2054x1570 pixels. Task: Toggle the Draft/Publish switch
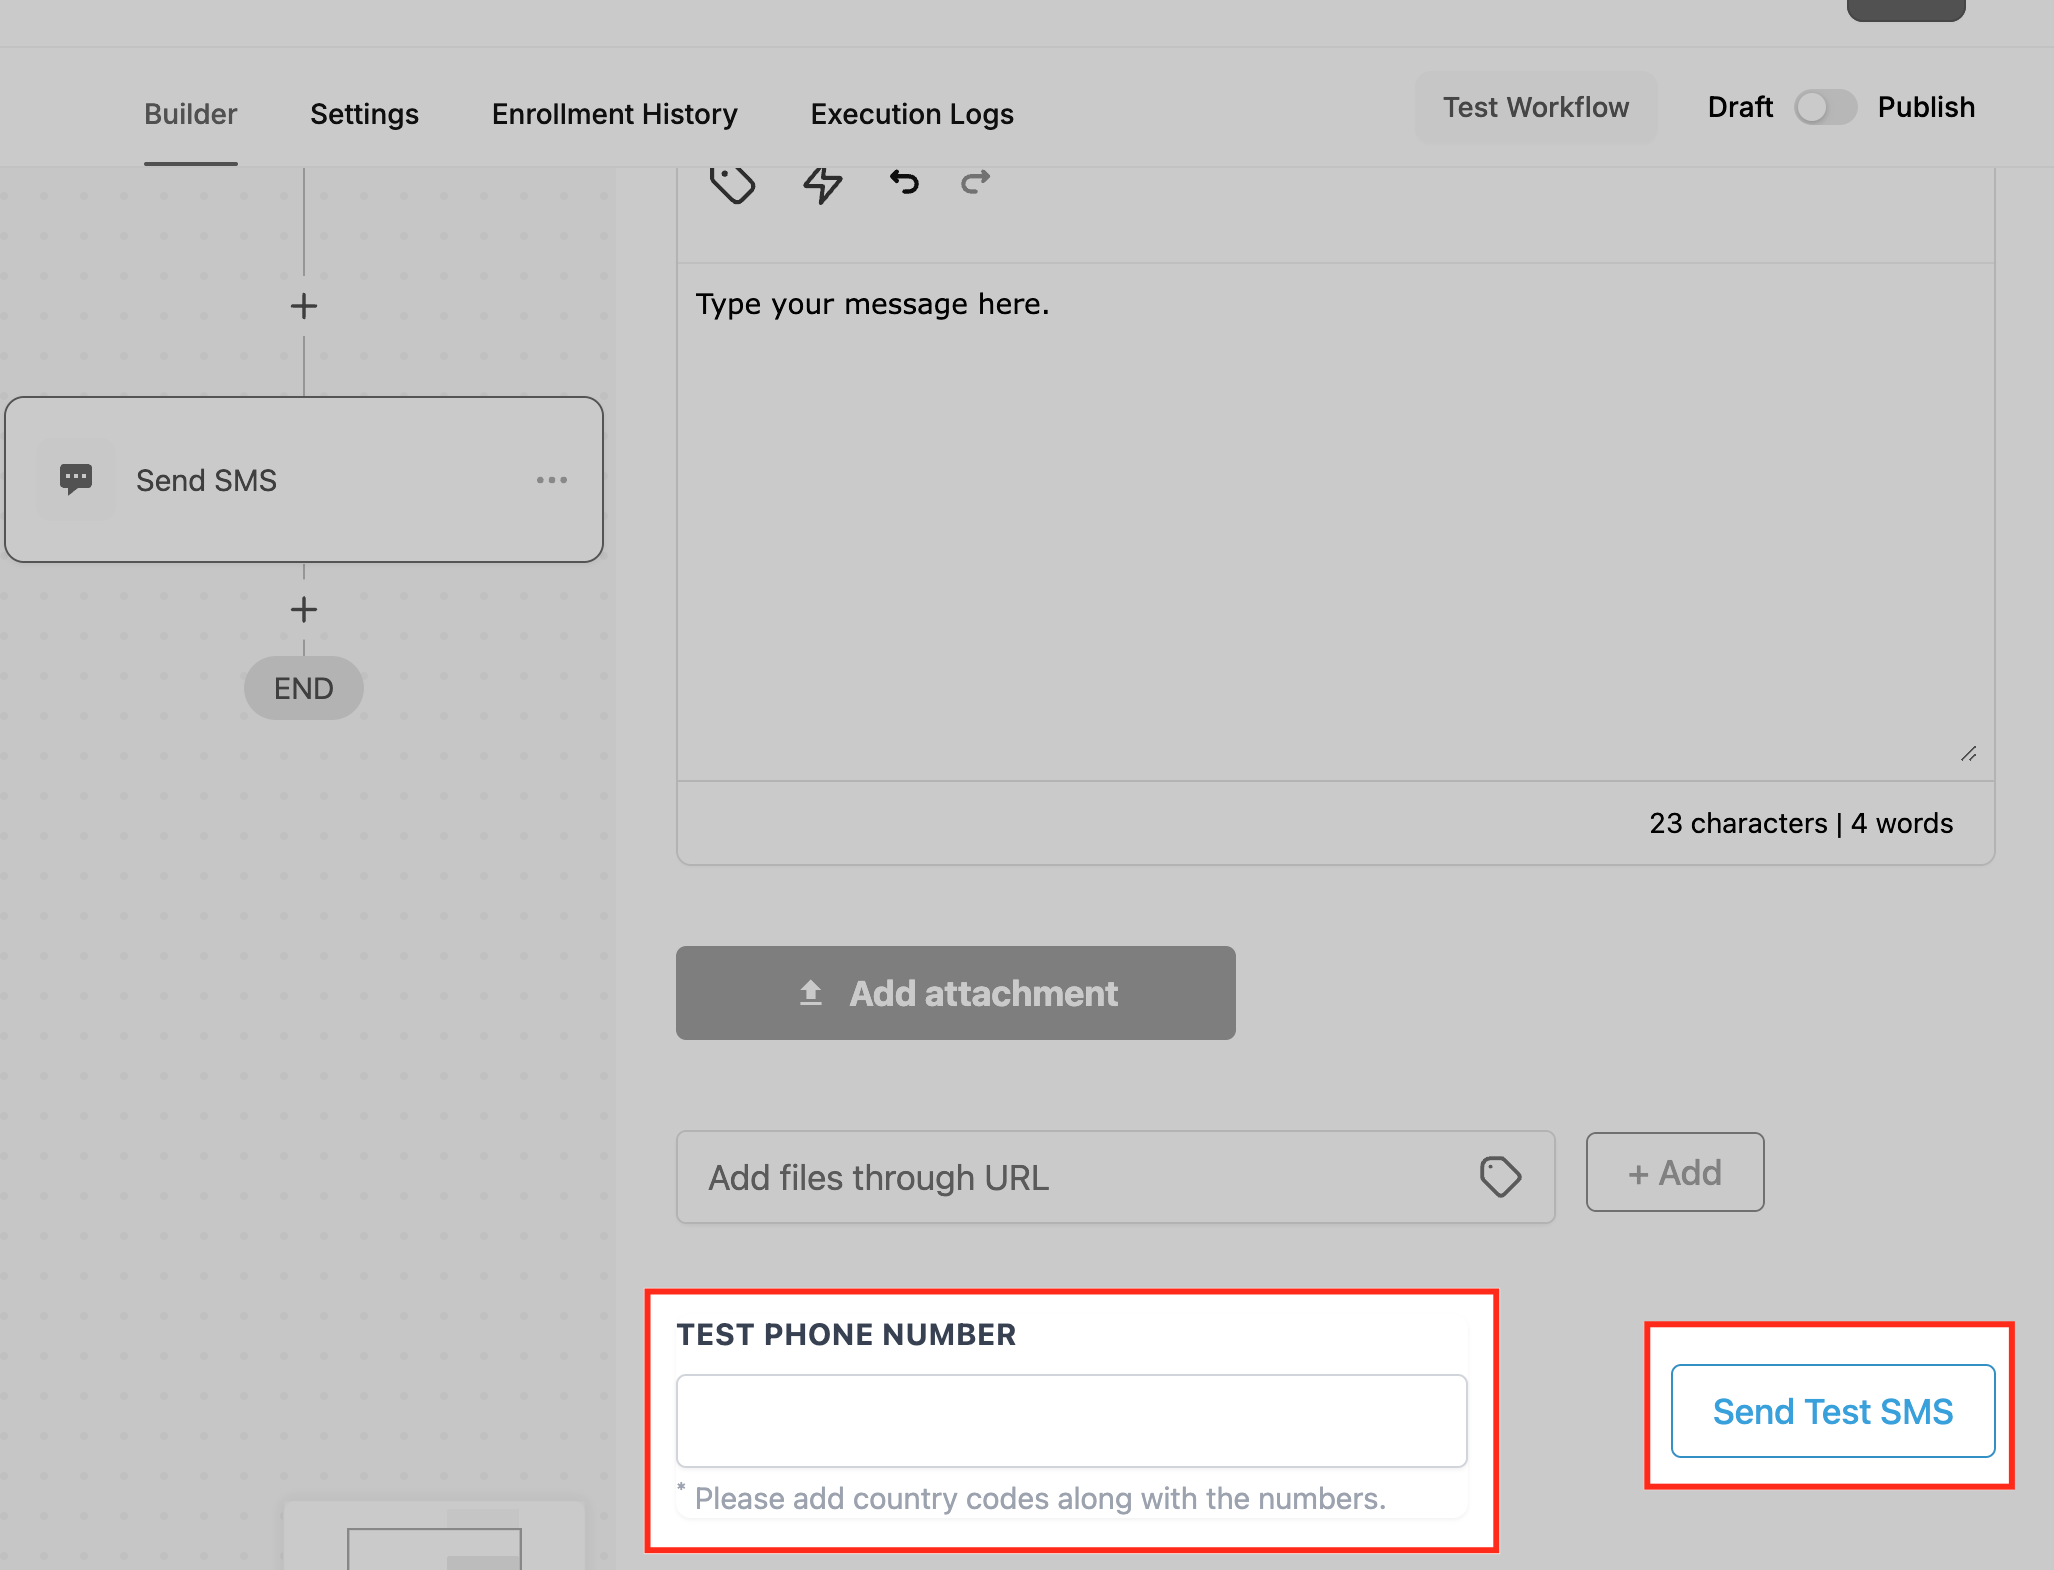click(x=1825, y=107)
